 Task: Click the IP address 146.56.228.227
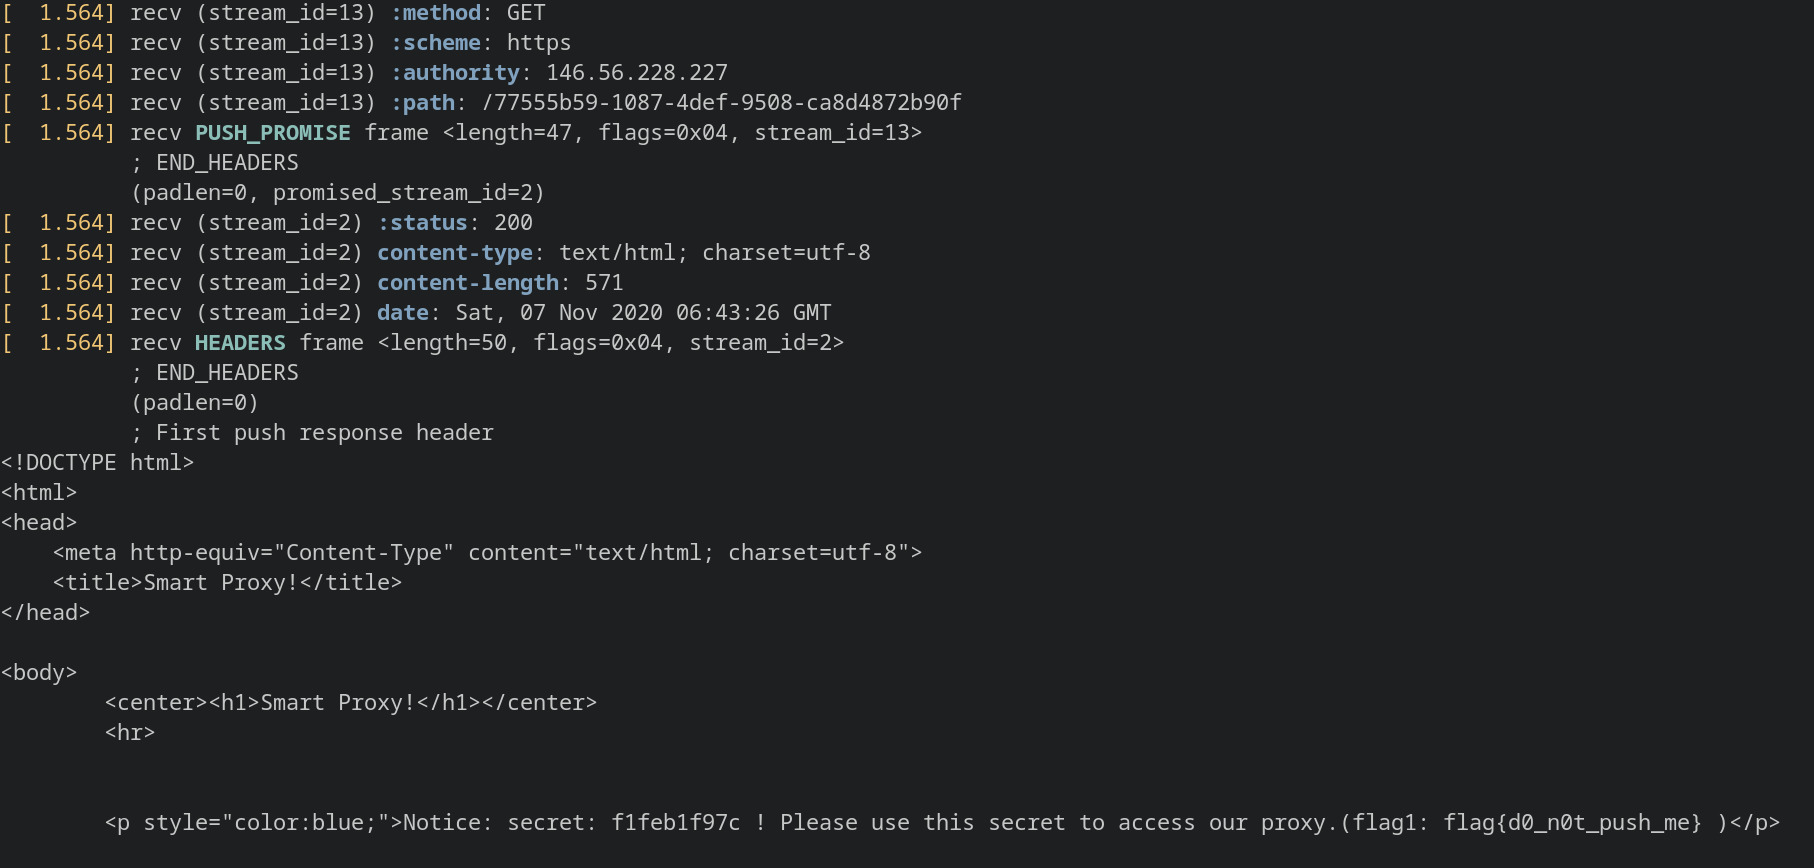point(637,73)
